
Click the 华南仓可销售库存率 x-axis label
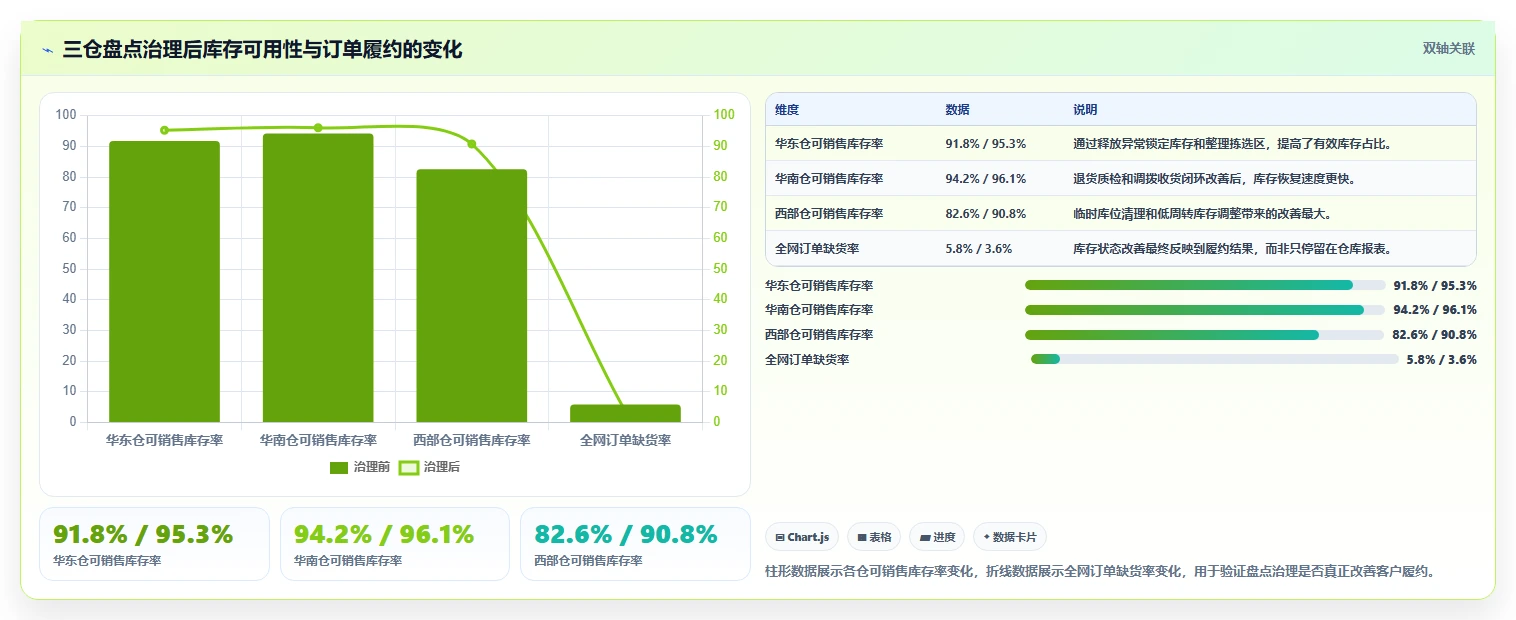pos(318,440)
